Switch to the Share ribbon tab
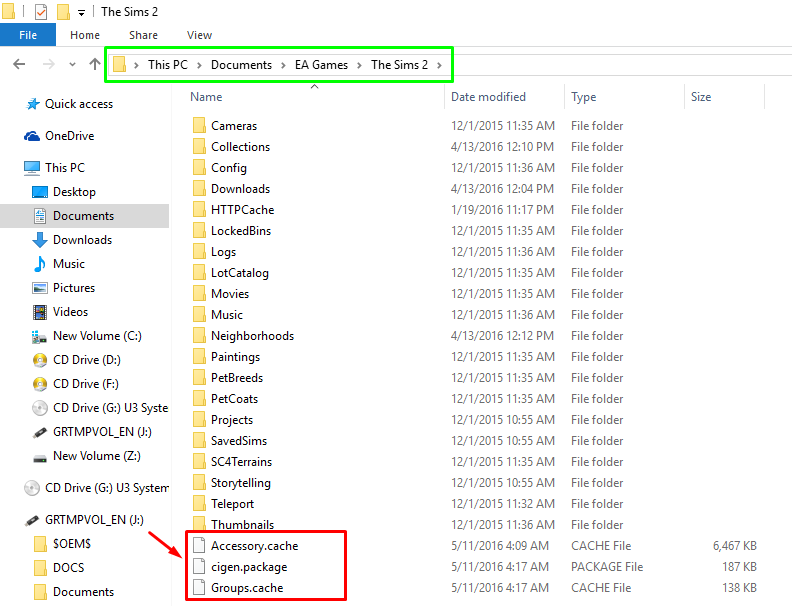The image size is (792, 606). pyautogui.click(x=143, y=35)
